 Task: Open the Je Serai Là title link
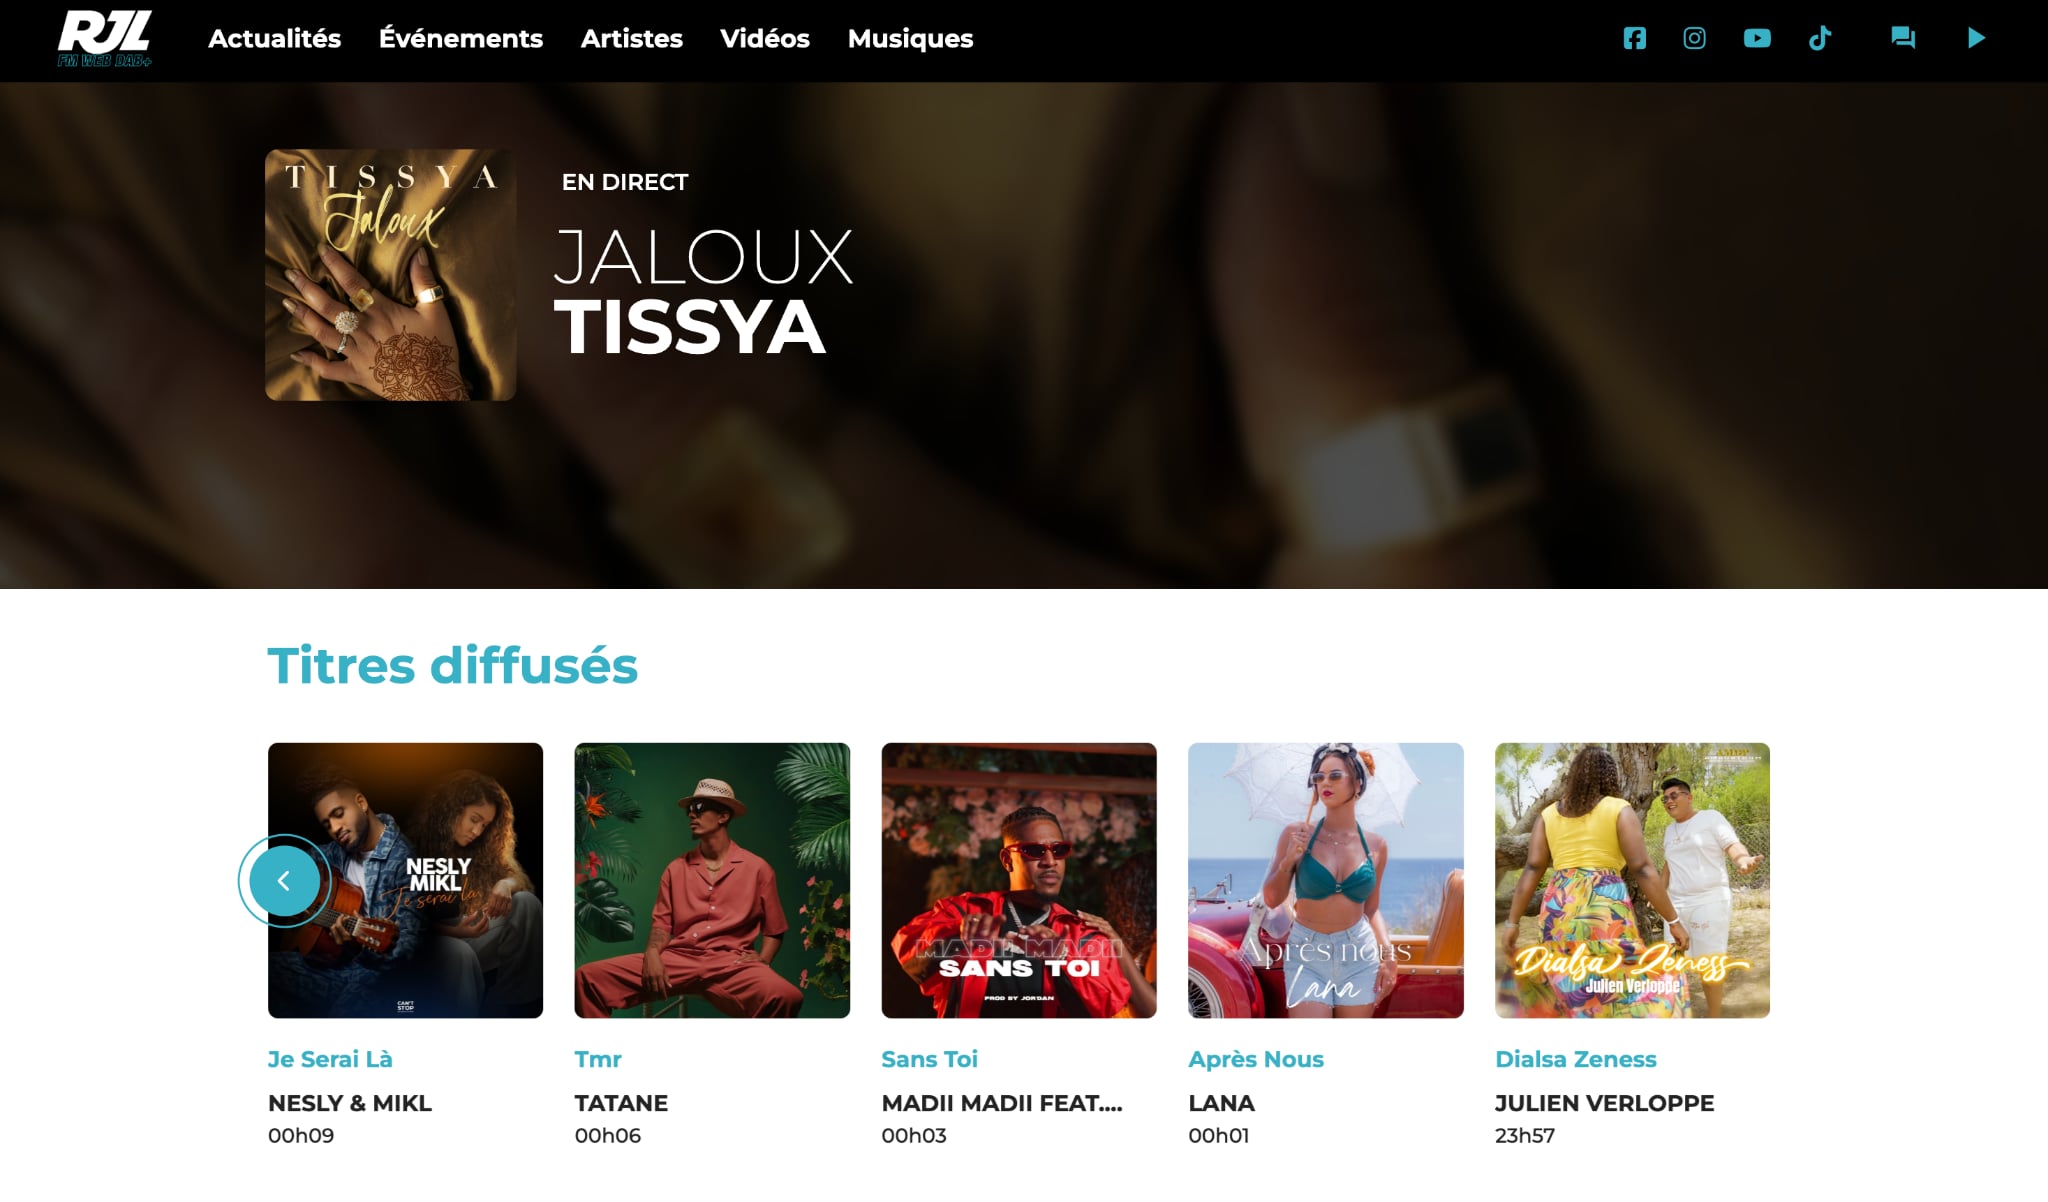330,1059
